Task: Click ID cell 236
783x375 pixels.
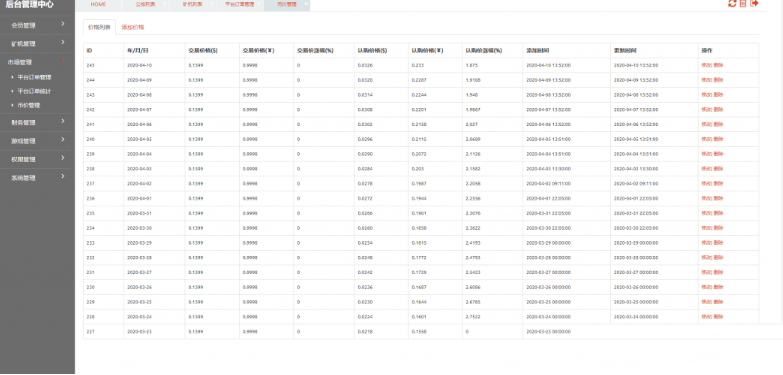Action: 90,198
